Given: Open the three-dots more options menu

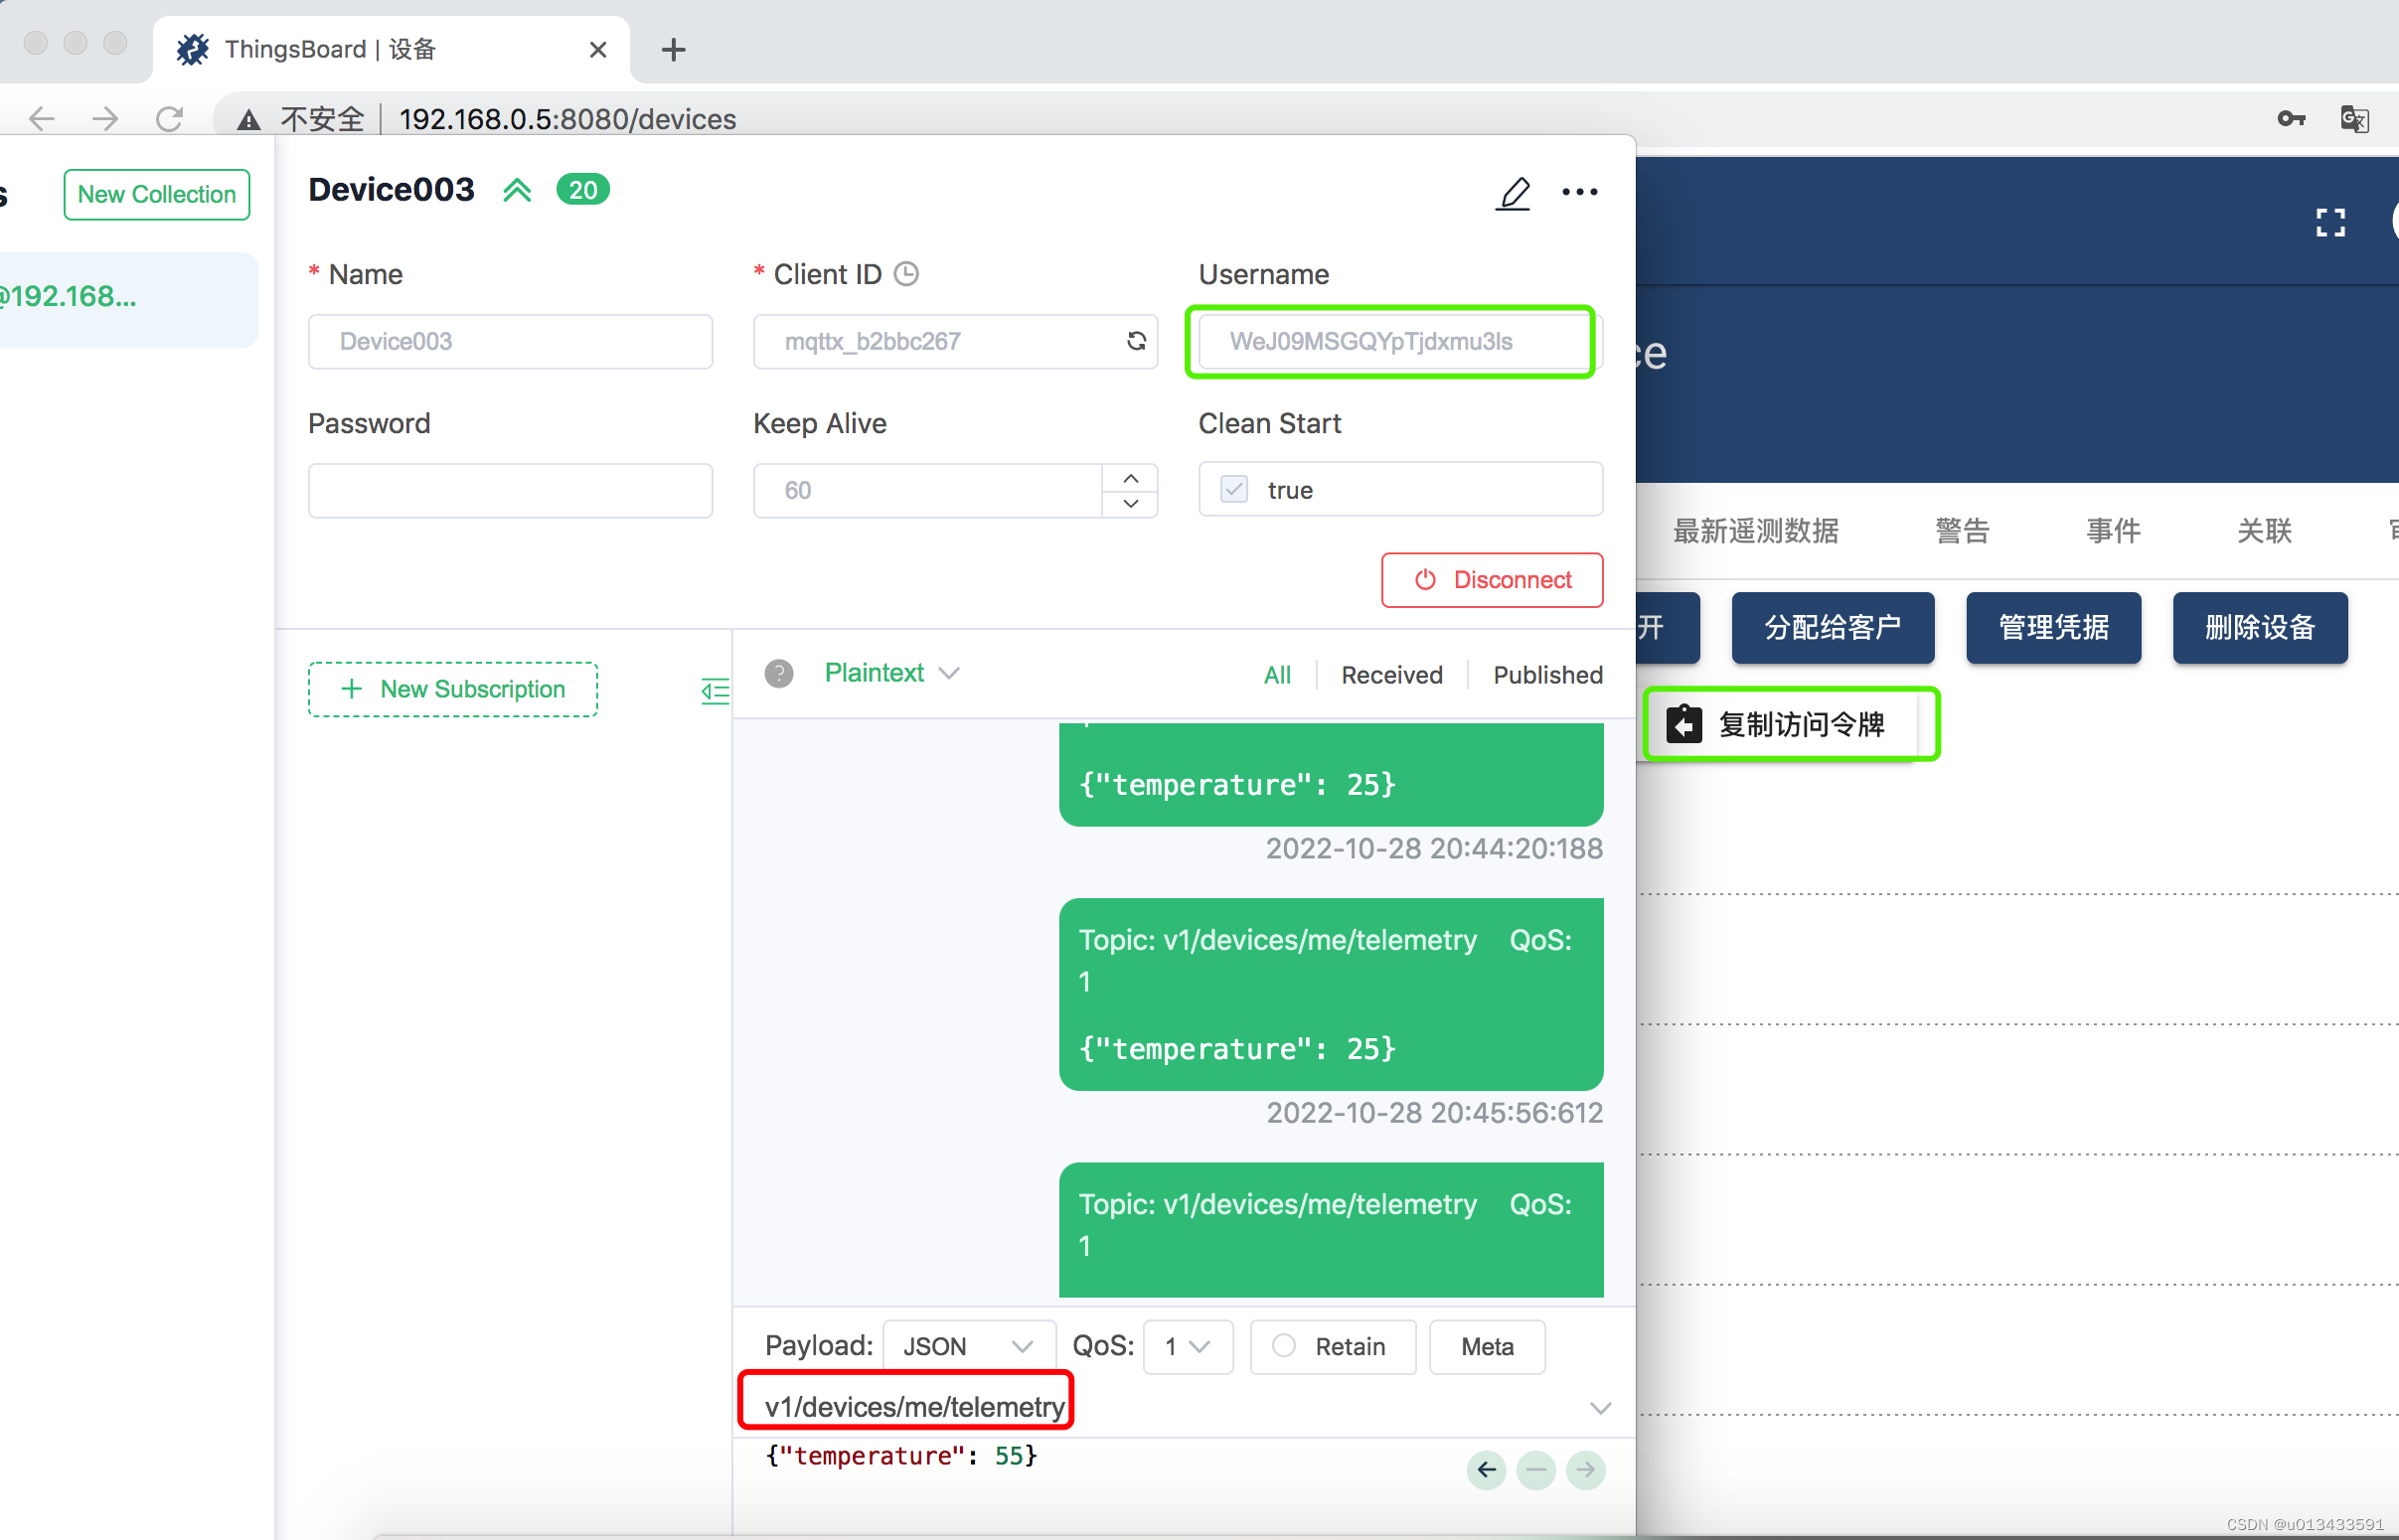Looking at the screenshot, I should tap(1580, 192).
